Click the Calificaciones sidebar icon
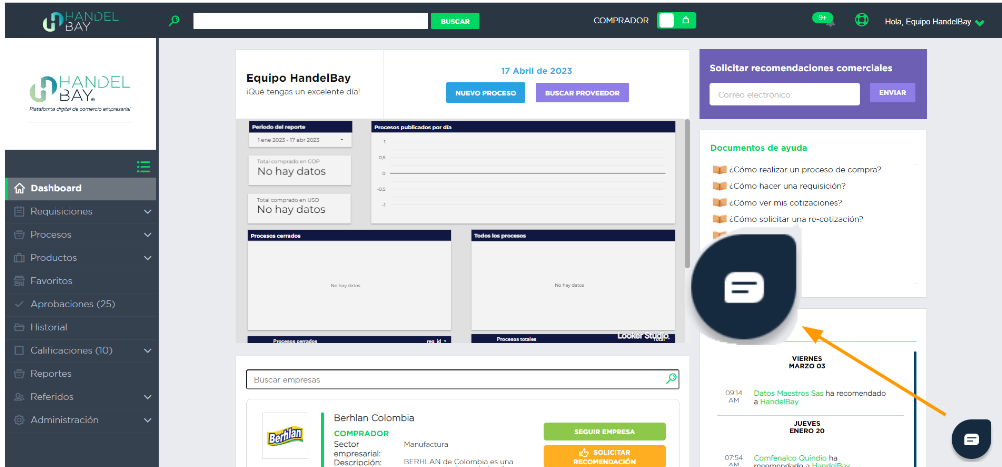This screenshot has height=467, width=1002. tap(19, 351)
